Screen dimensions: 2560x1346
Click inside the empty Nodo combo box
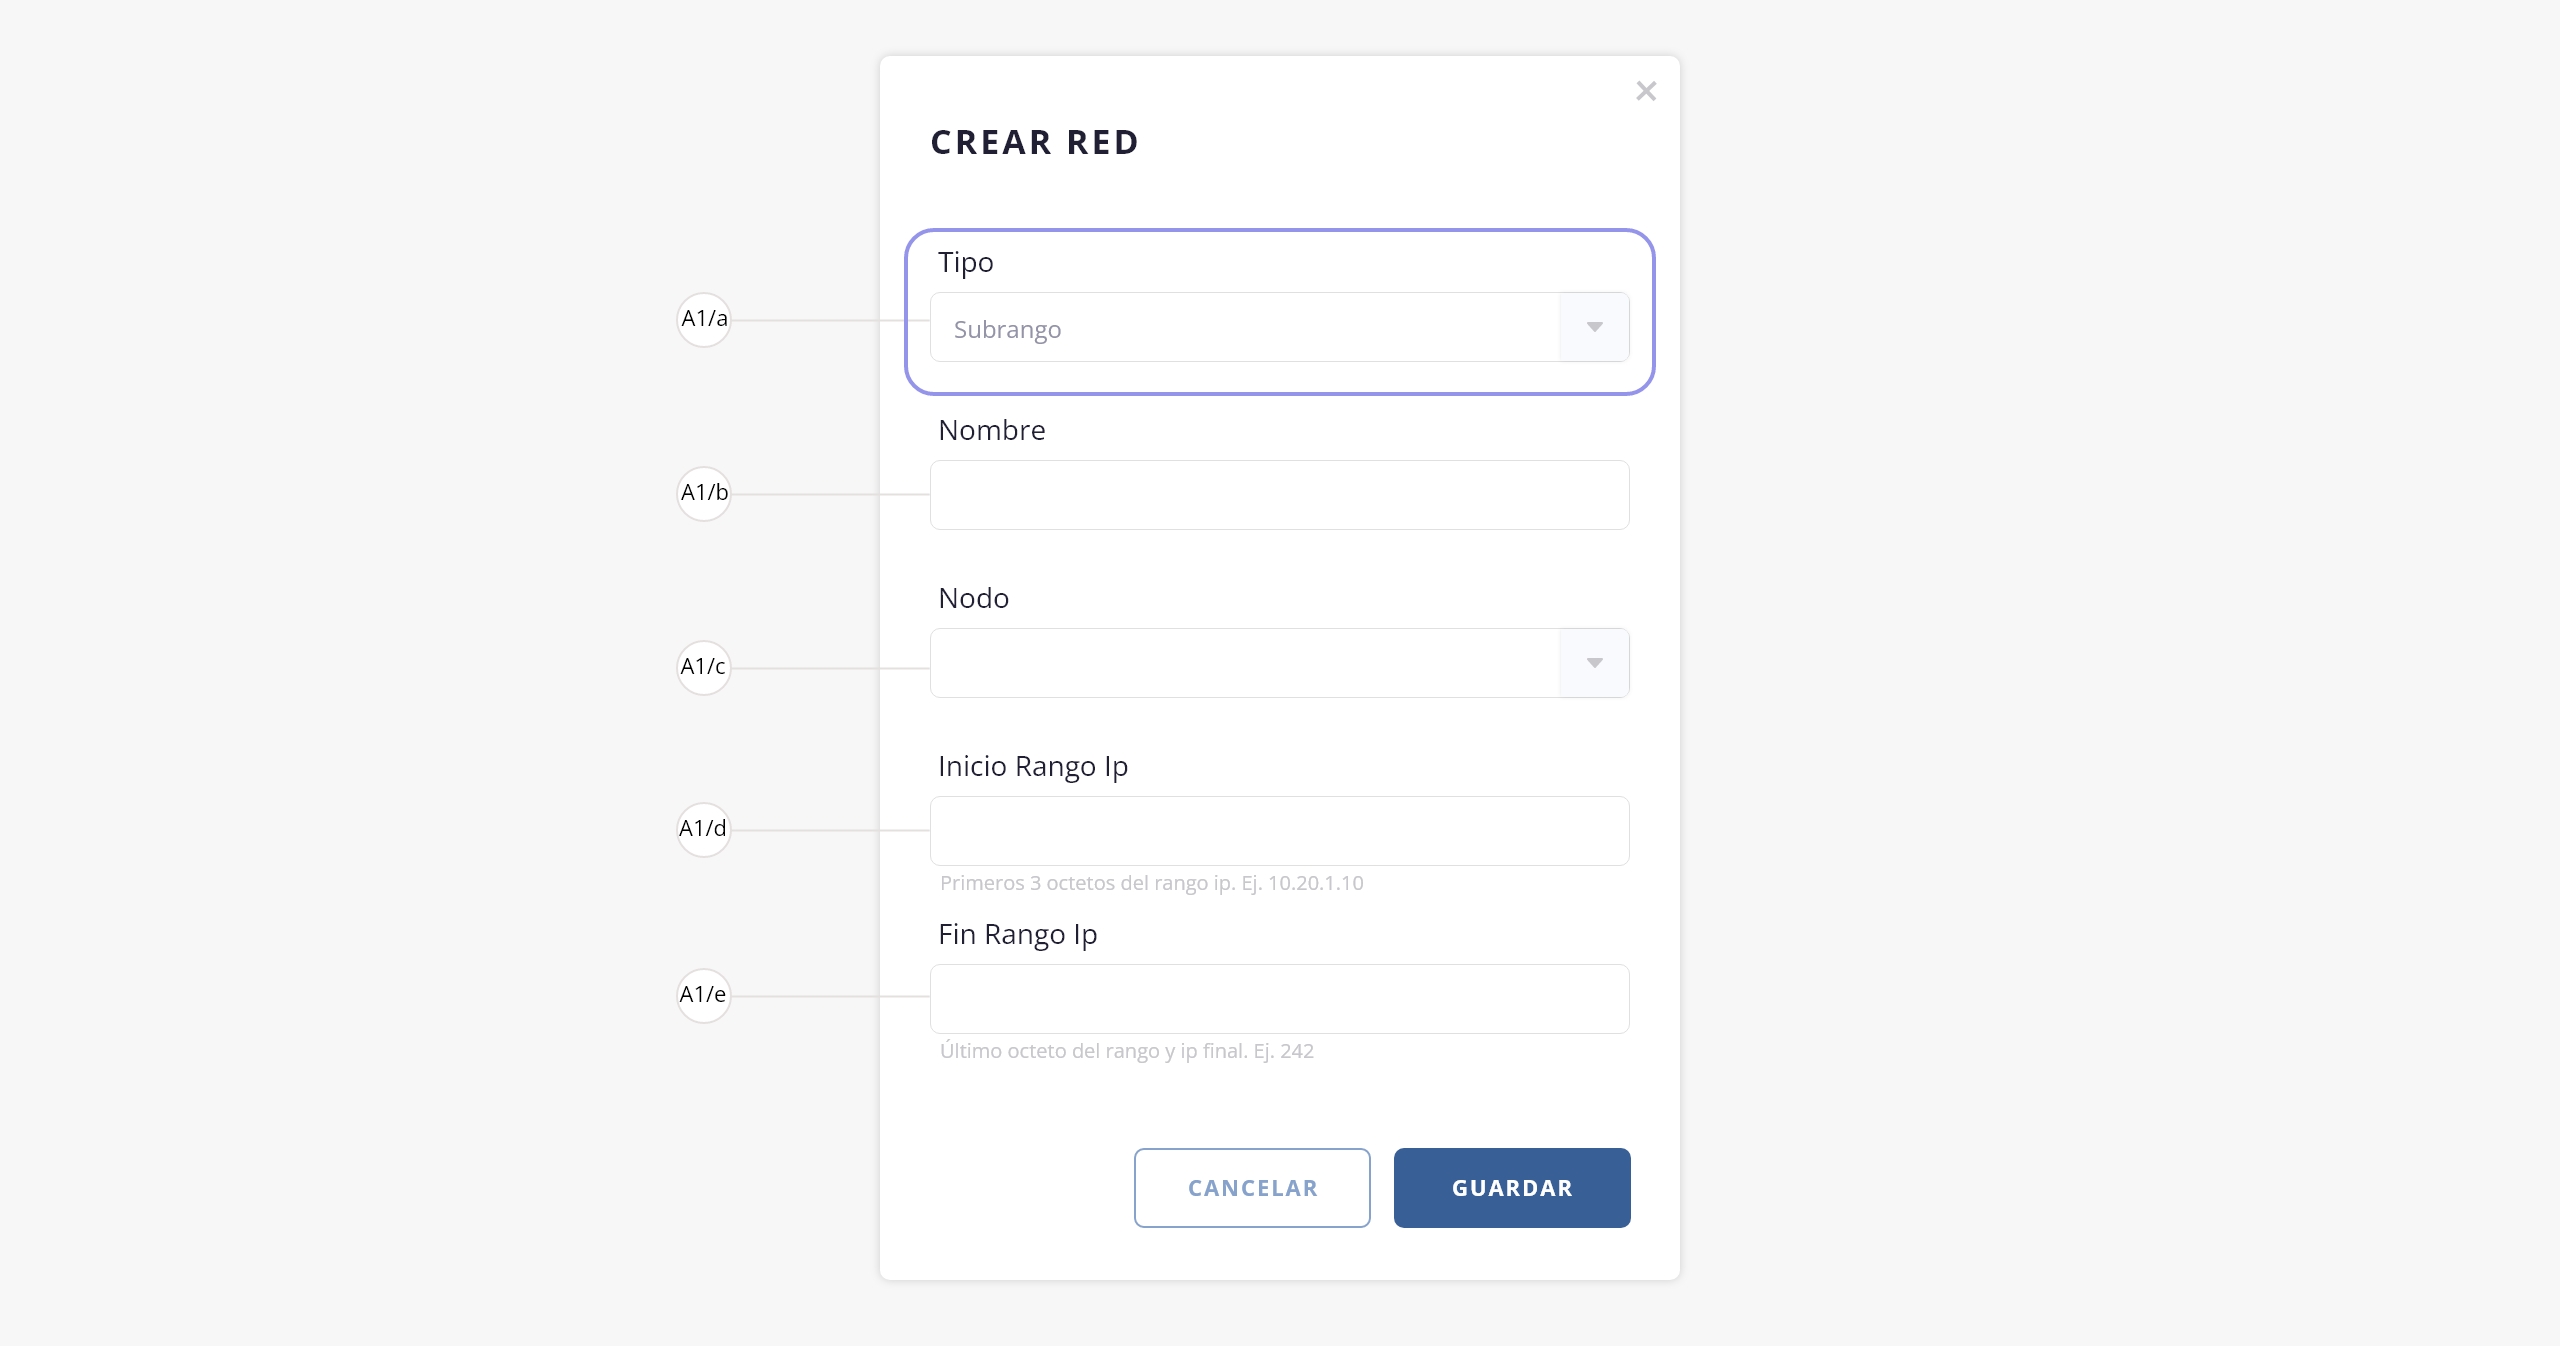pos(1244,663)
